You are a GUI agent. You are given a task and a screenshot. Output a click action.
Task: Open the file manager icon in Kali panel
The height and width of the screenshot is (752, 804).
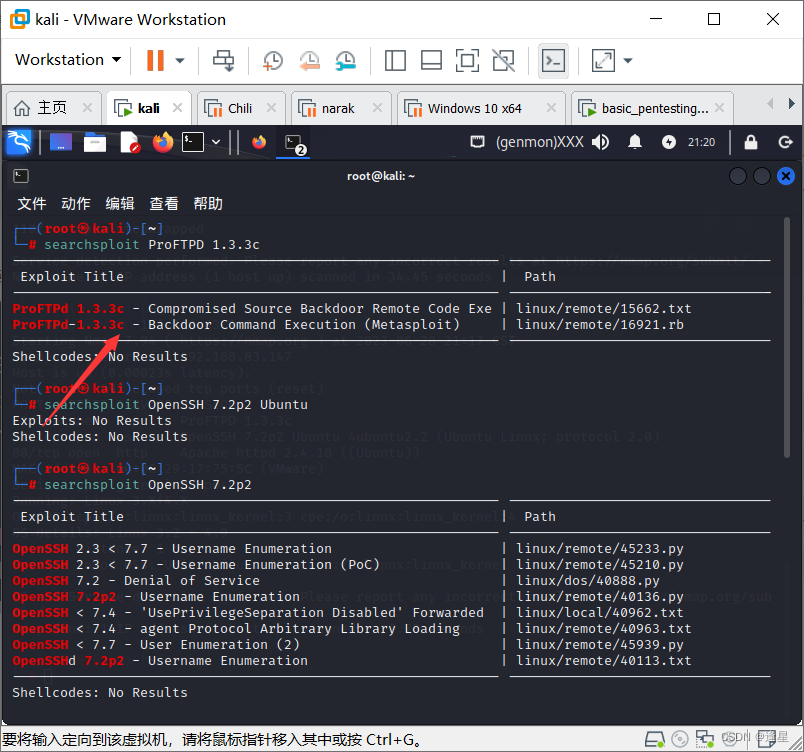(x=95, y=142)
